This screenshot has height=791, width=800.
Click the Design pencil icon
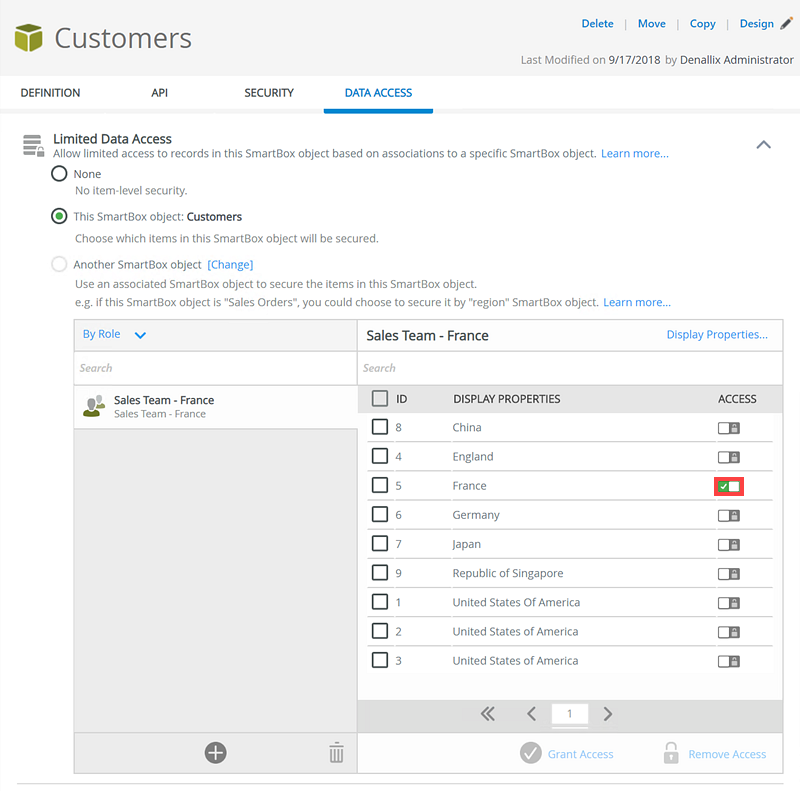[786, 23]
